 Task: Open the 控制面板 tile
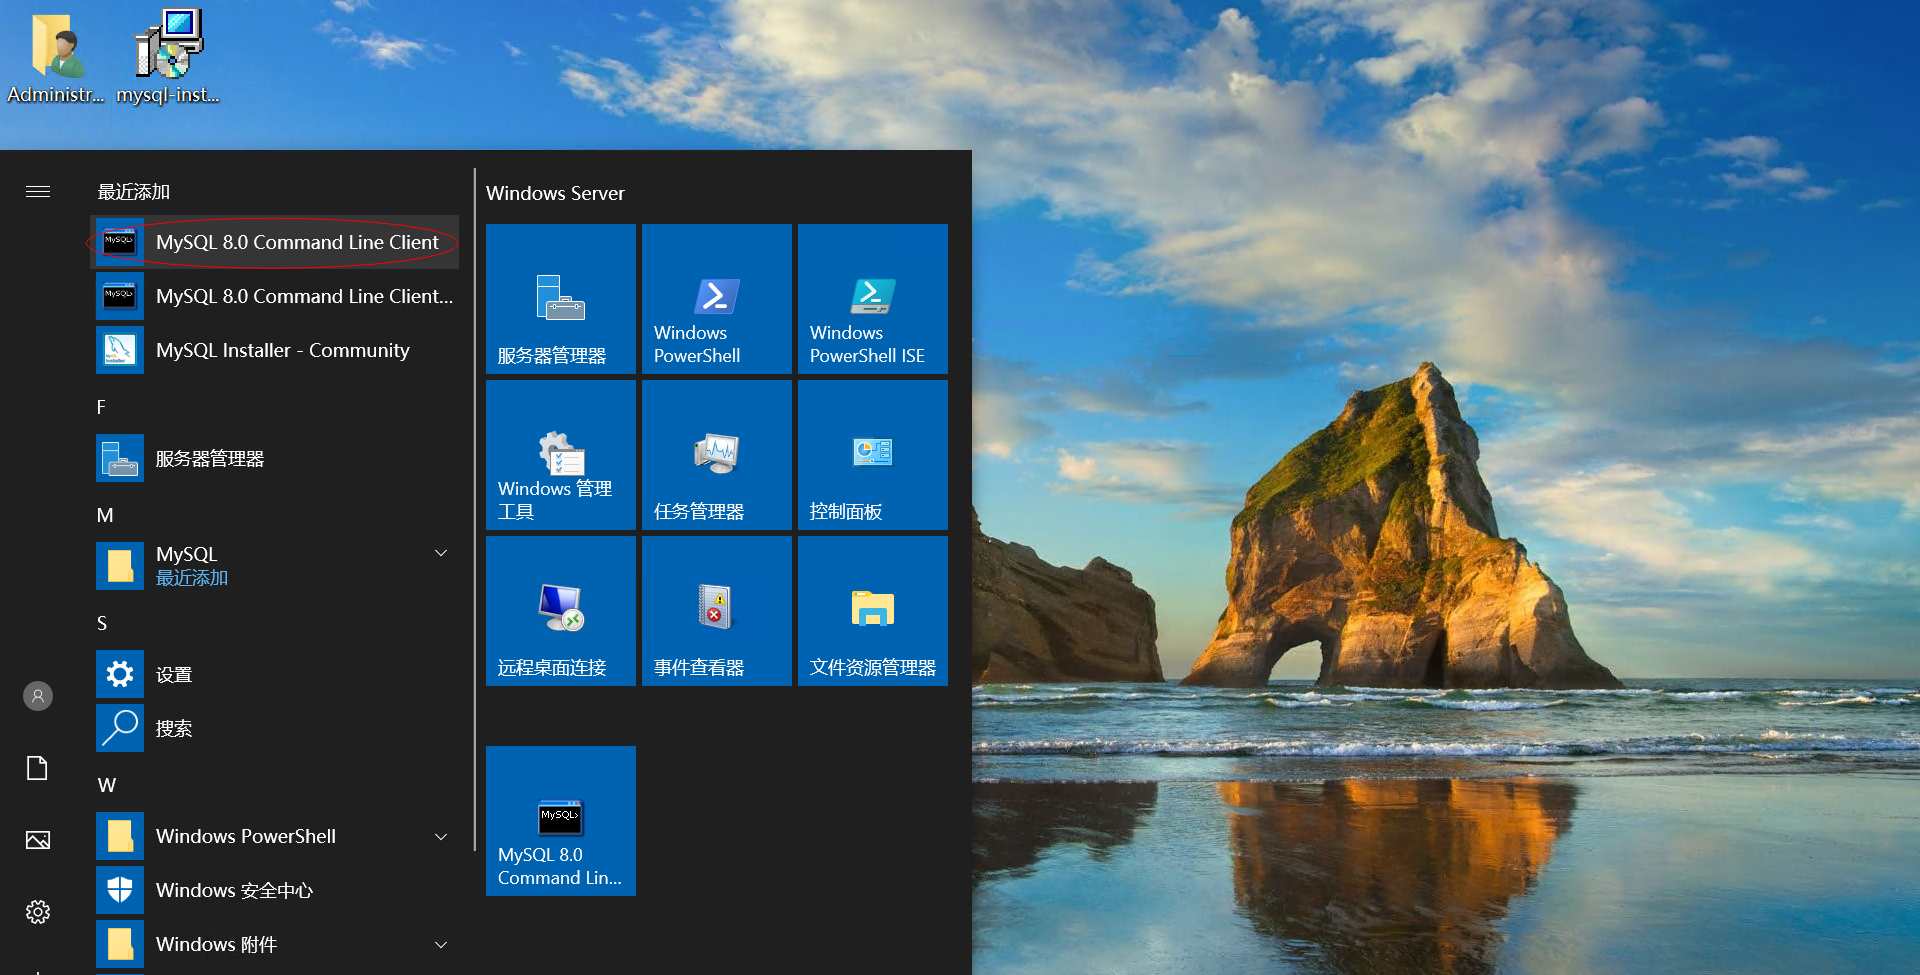(x=873, y=455)
